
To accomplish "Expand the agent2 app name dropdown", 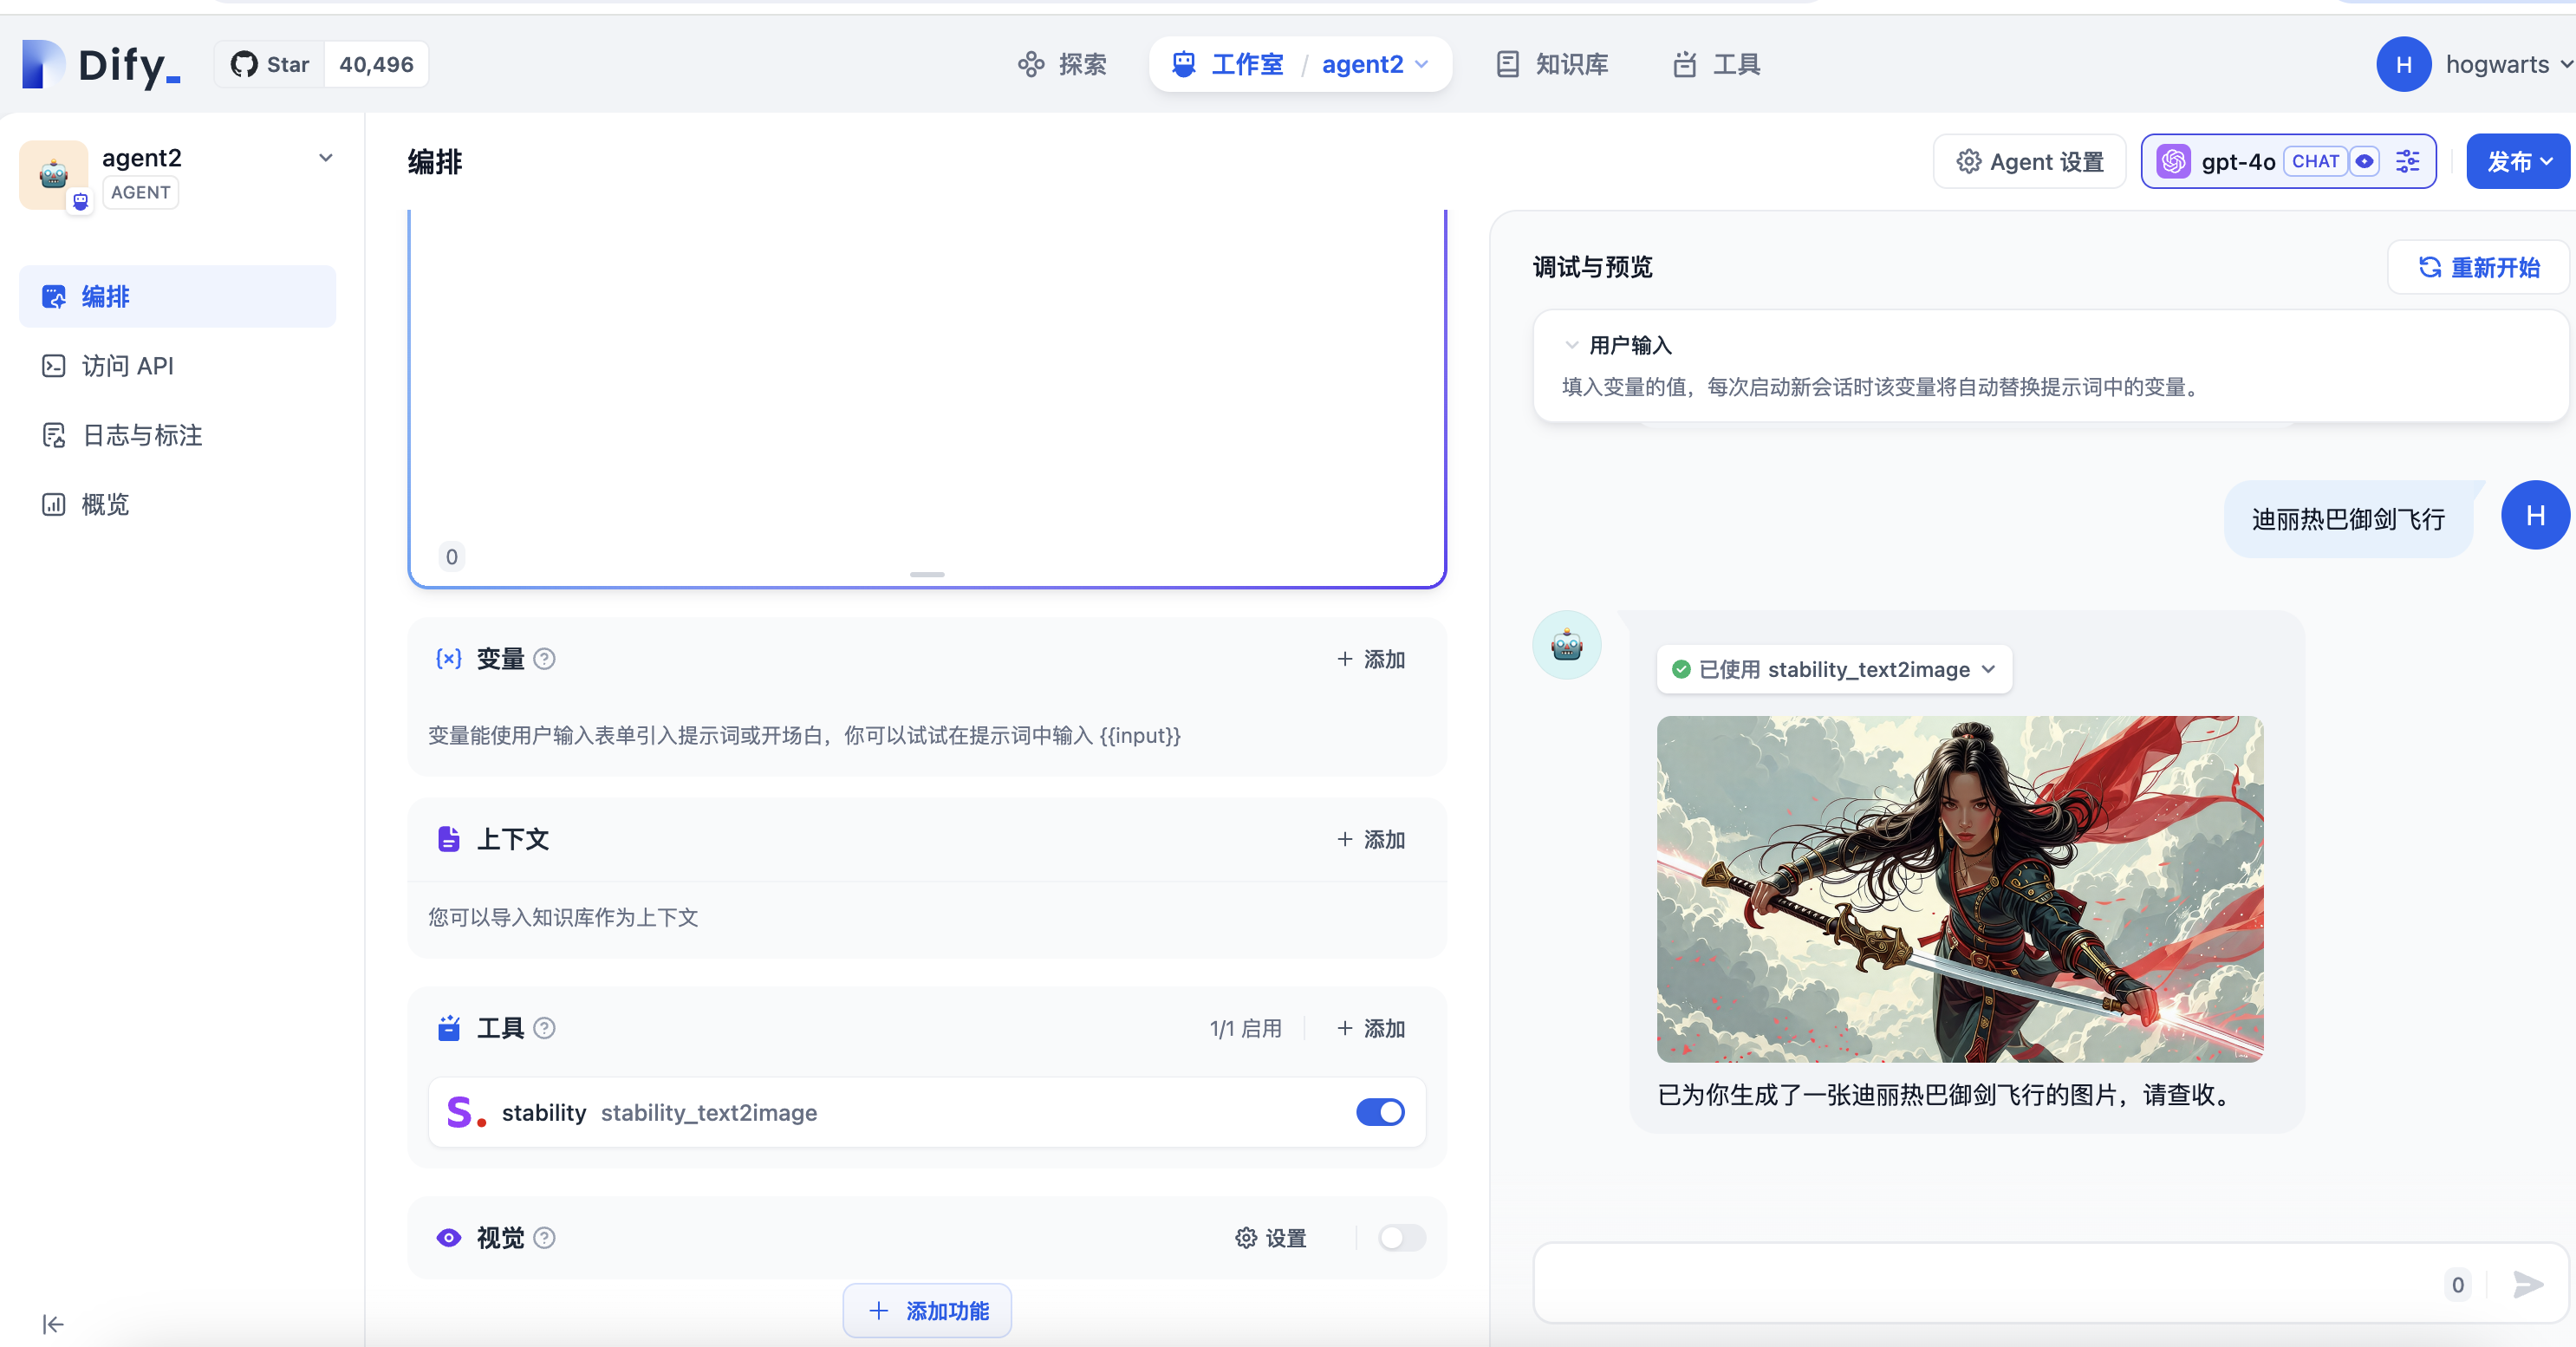I will coord(325,157).
